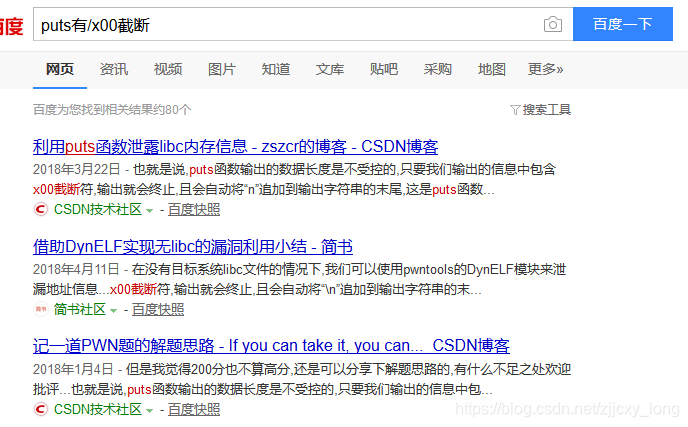
Task: Click the funnel icon beside 搜索工具
Action: (515, 110)
